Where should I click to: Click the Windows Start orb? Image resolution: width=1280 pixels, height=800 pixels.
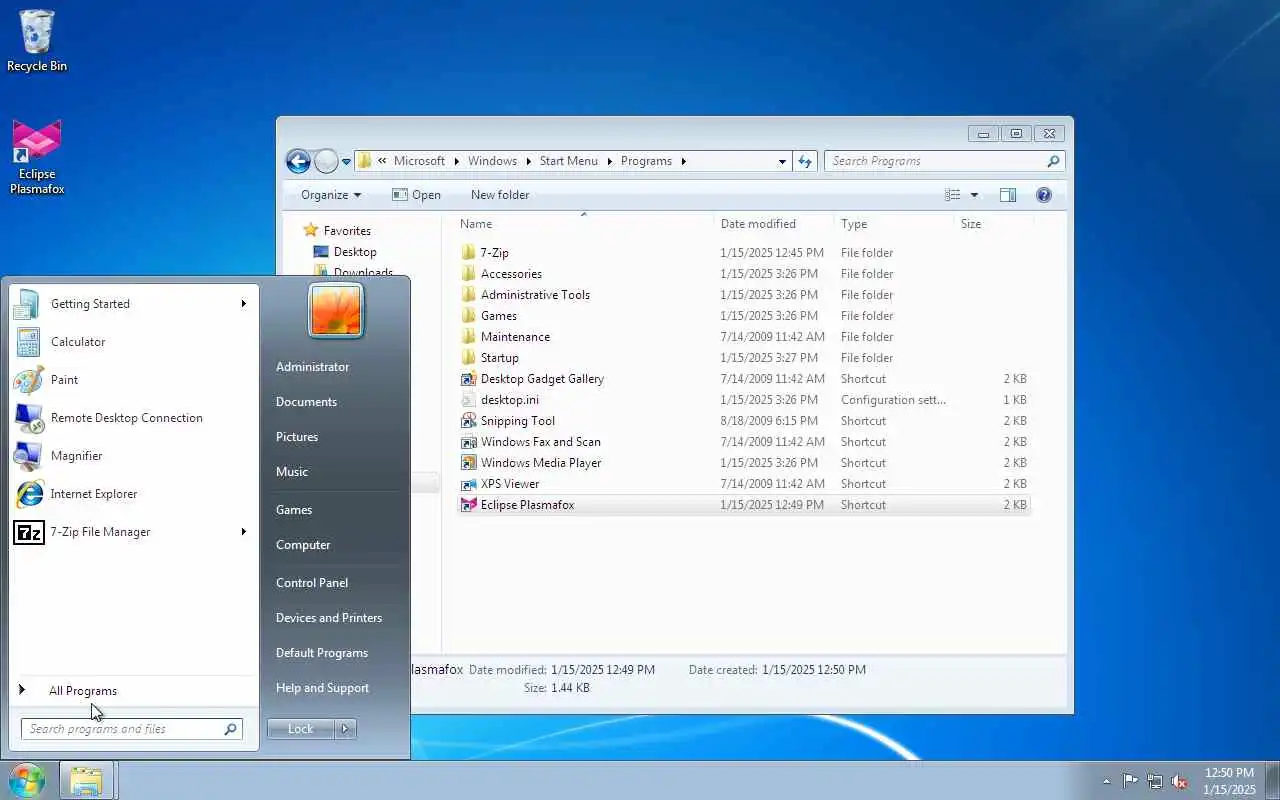point(27,780)
